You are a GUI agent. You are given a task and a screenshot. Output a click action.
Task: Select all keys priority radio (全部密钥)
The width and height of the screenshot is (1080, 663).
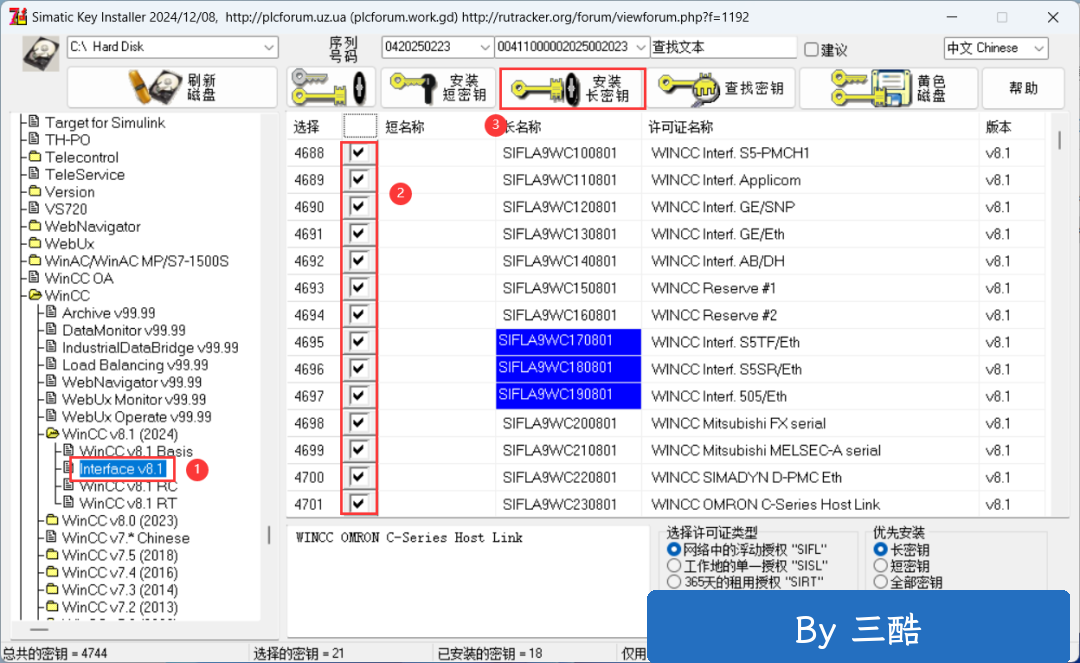click(880, 582)
